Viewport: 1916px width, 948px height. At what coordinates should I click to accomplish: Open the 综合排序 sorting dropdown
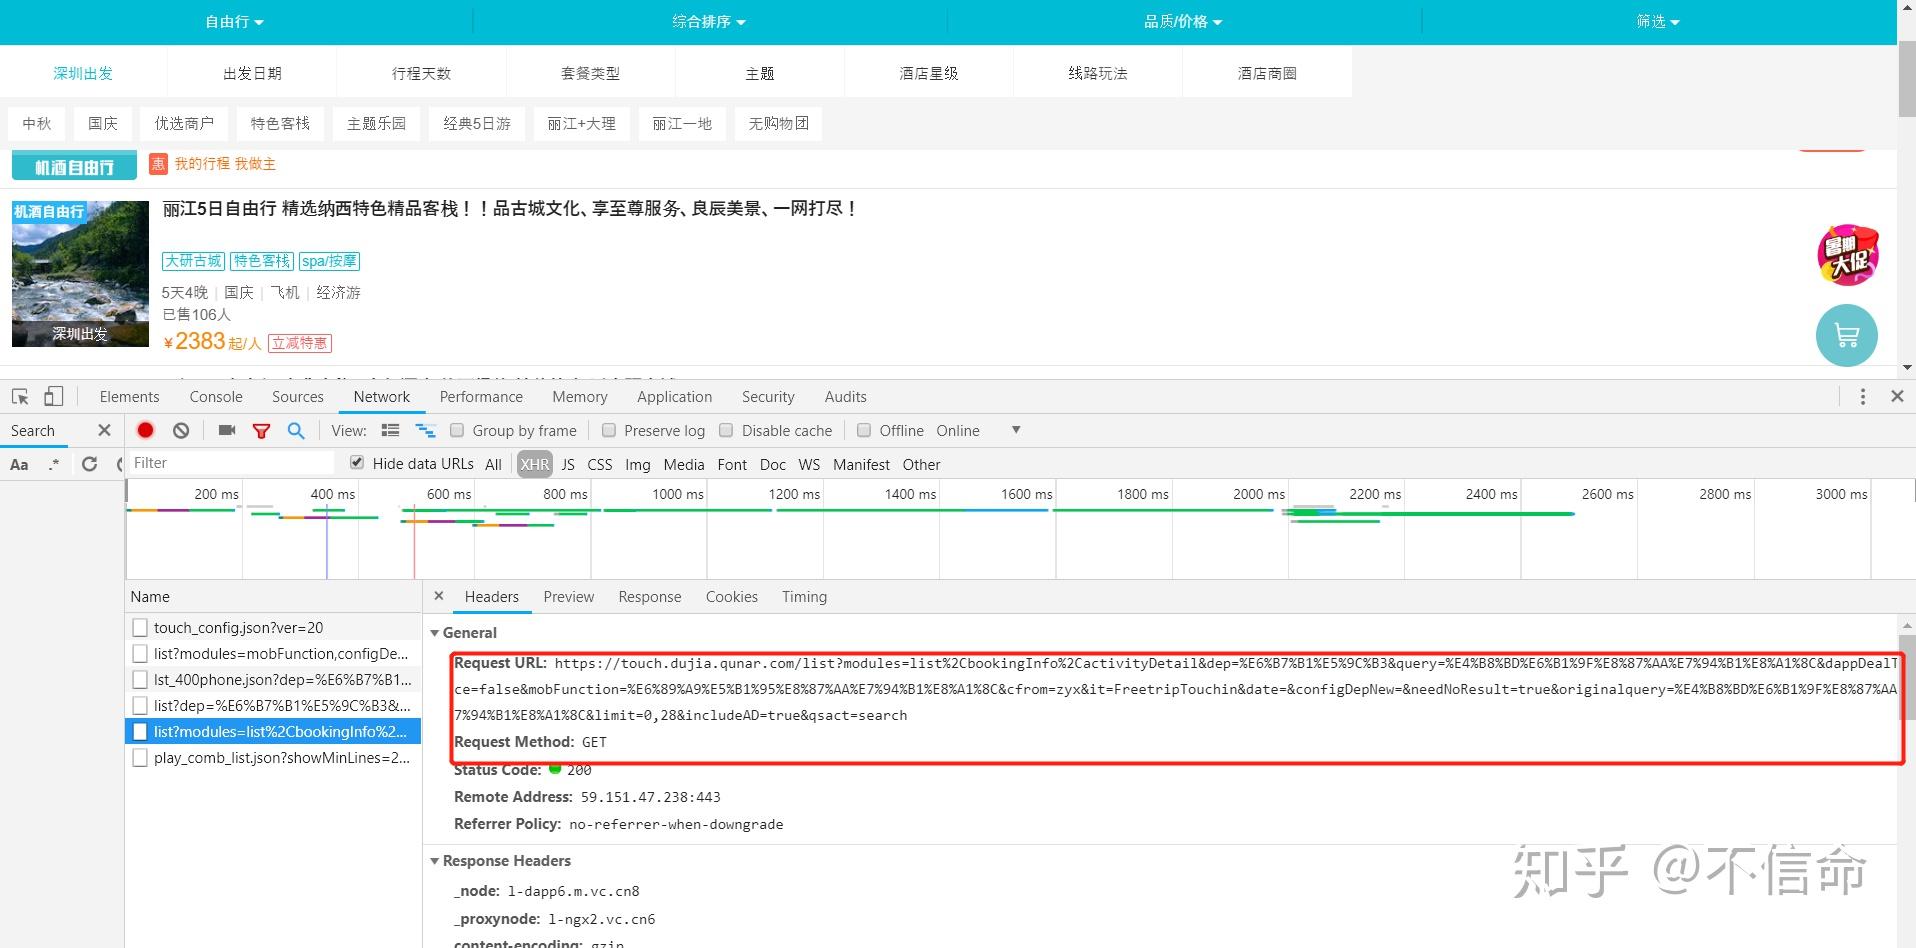click(x=708, y=21)
